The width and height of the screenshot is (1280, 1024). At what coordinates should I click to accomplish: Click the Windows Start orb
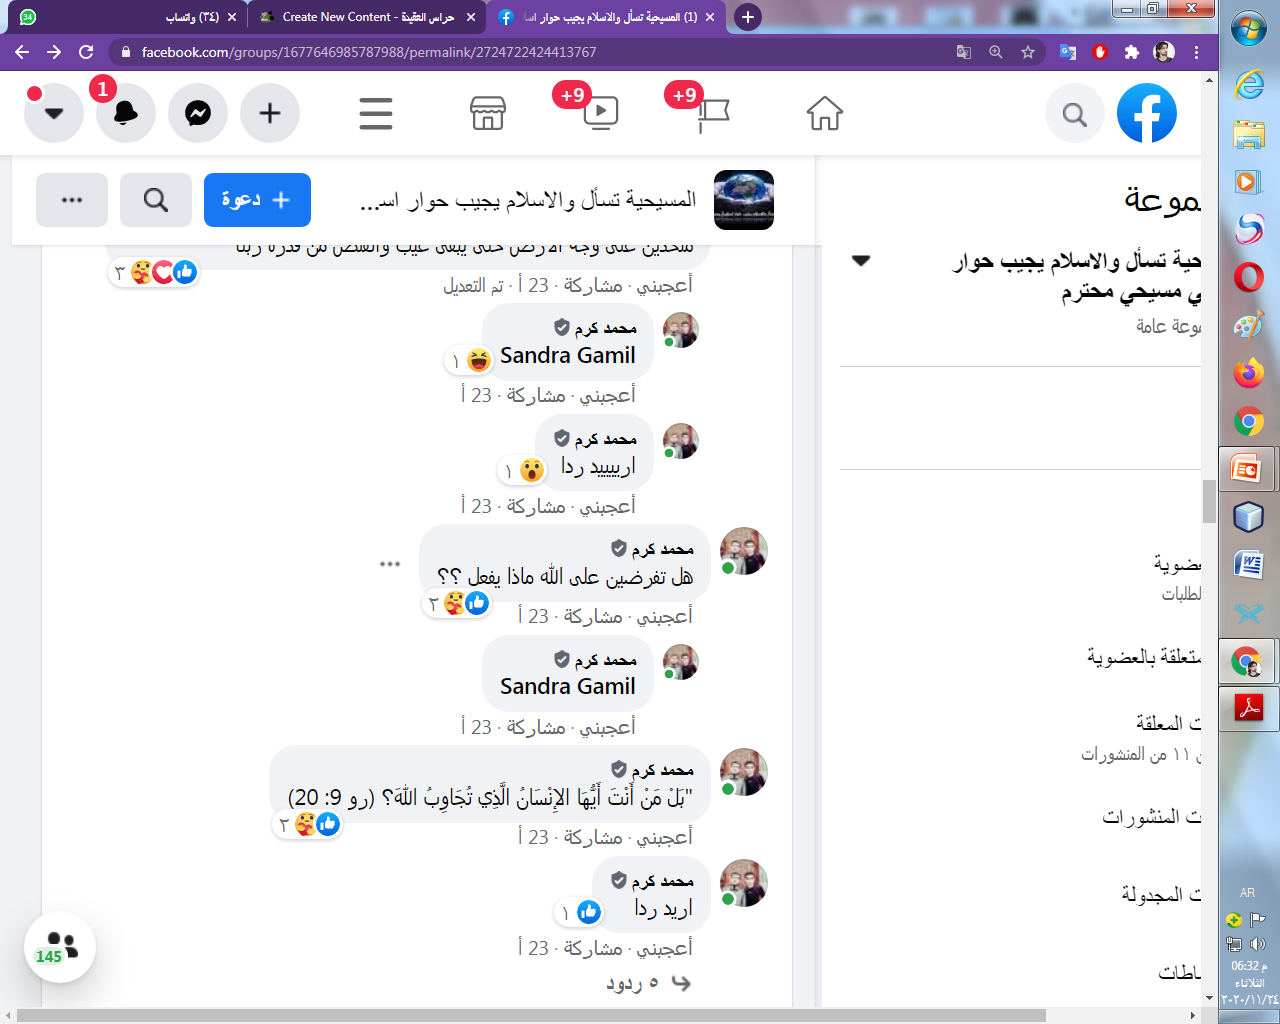coord(1249,29)
